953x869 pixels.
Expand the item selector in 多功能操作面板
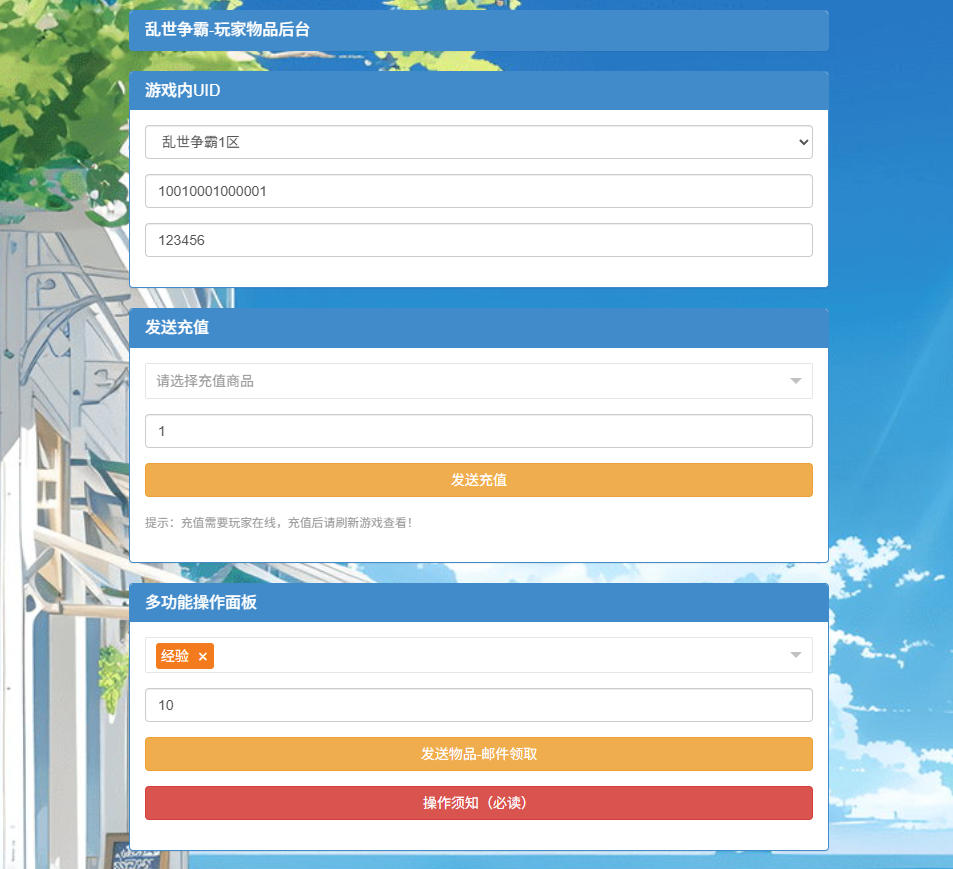click(x=478, y=655)
